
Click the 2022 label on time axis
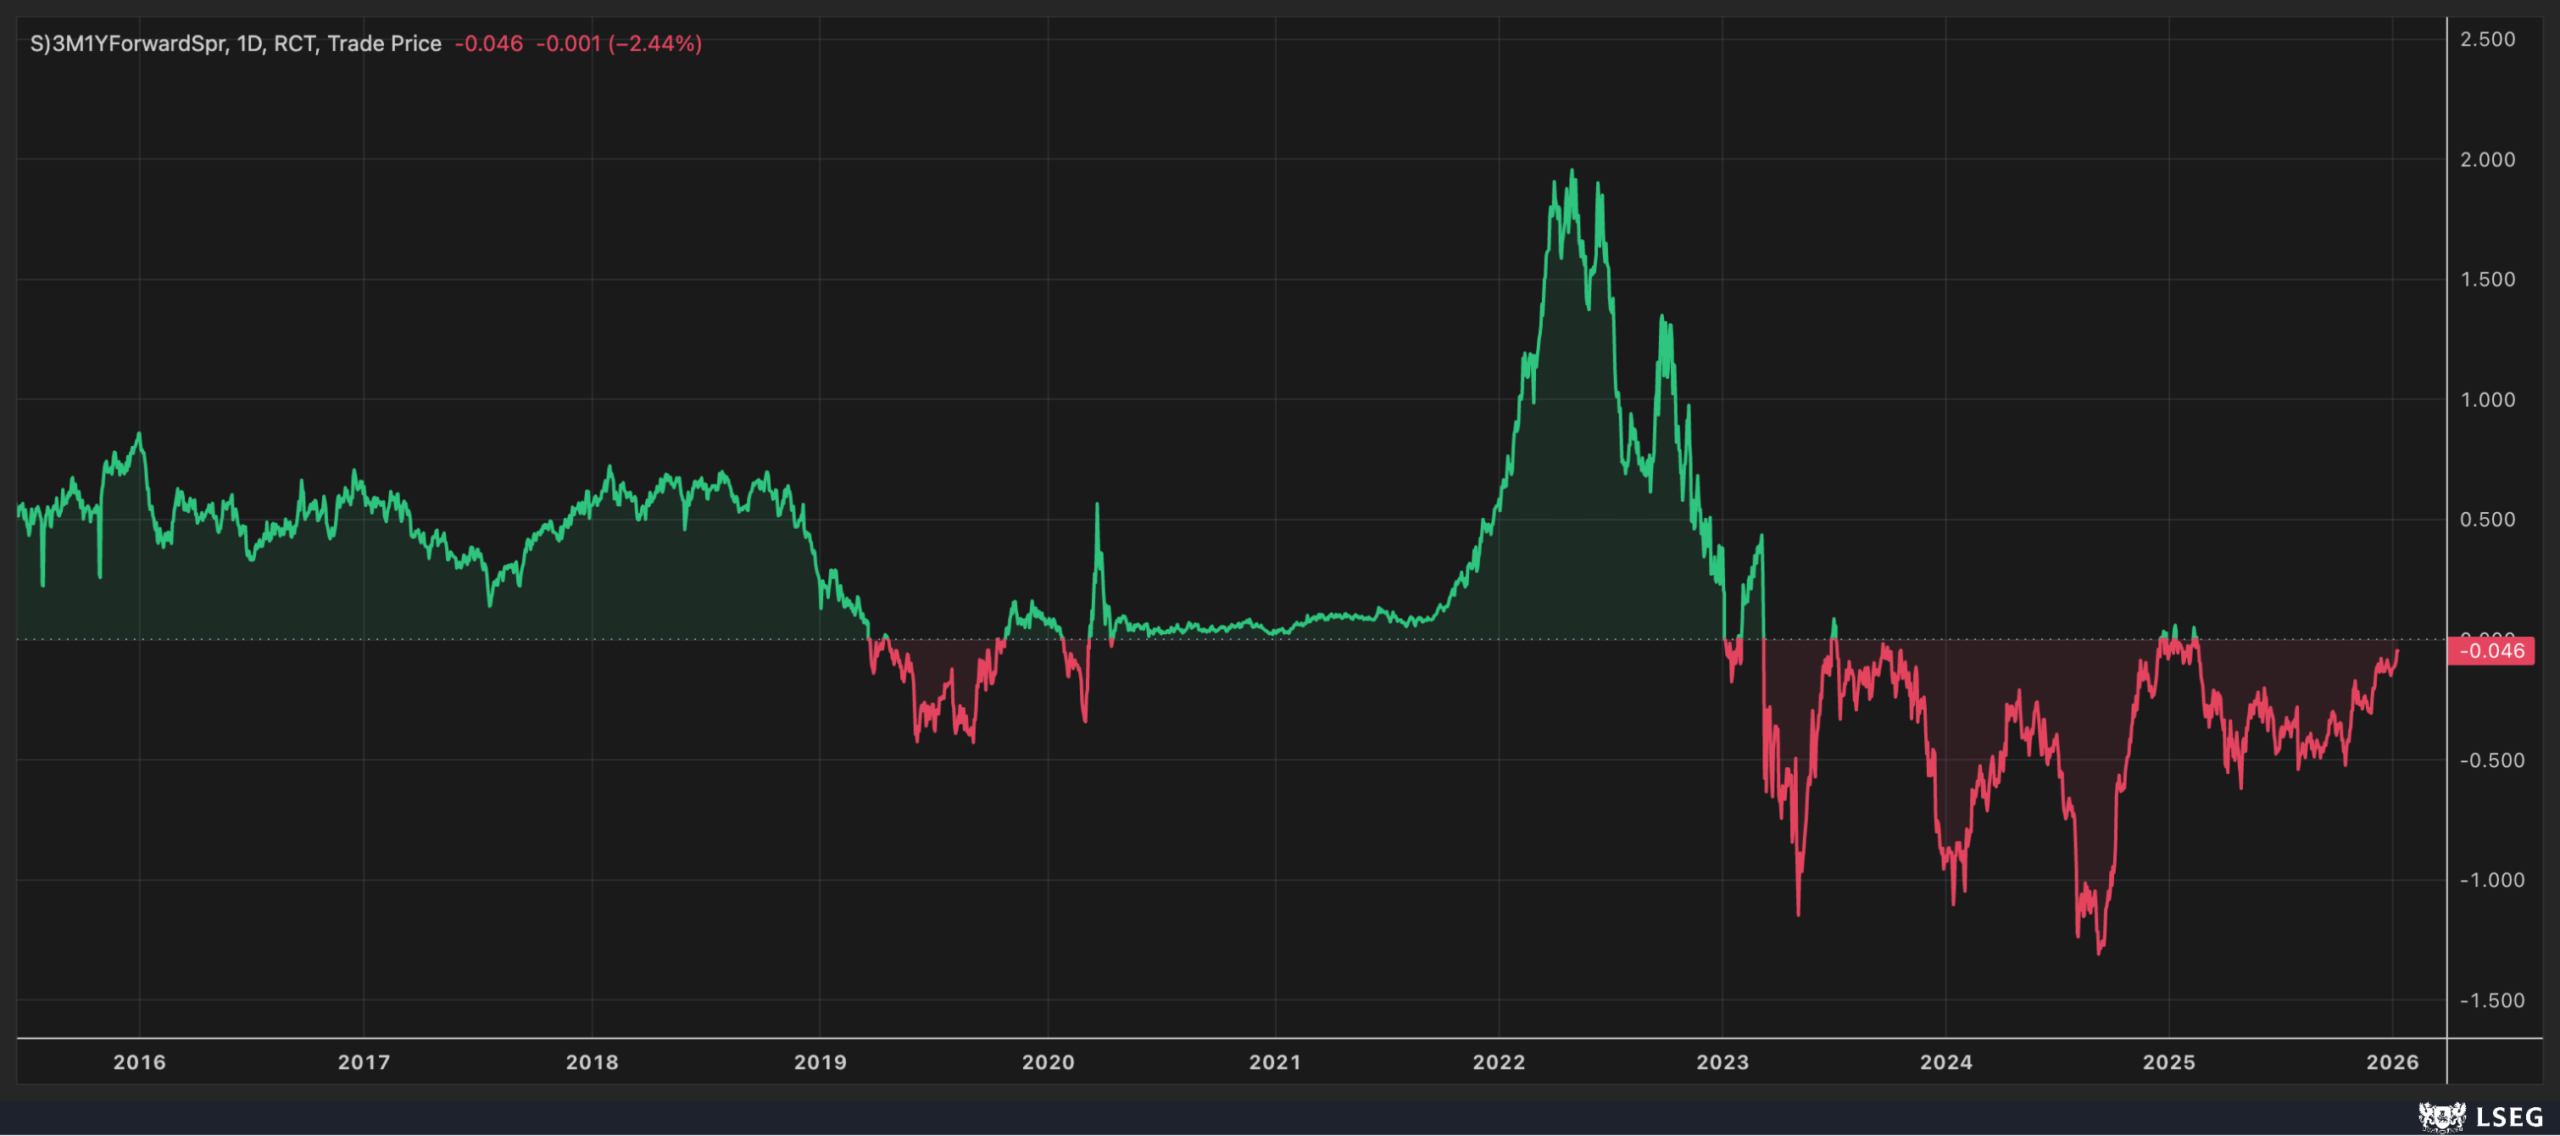click(x=1499, y=1062)
